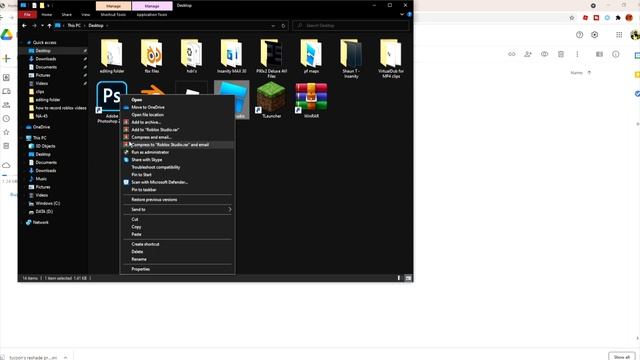Select 3D Objects under This PC

(45, 146)
